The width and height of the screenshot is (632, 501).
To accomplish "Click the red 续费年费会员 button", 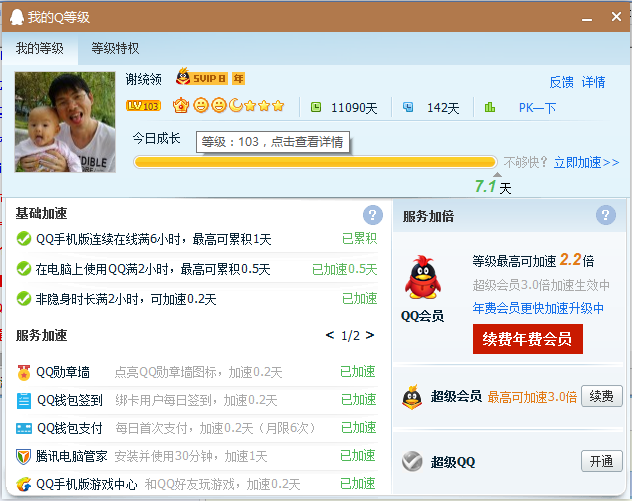I will pos(528,339).
